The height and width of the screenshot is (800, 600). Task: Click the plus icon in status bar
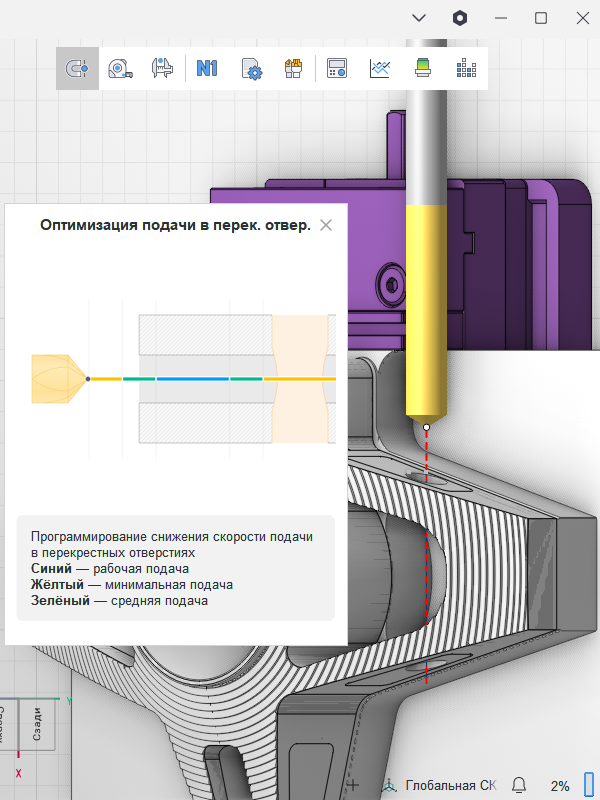point(352,785)
